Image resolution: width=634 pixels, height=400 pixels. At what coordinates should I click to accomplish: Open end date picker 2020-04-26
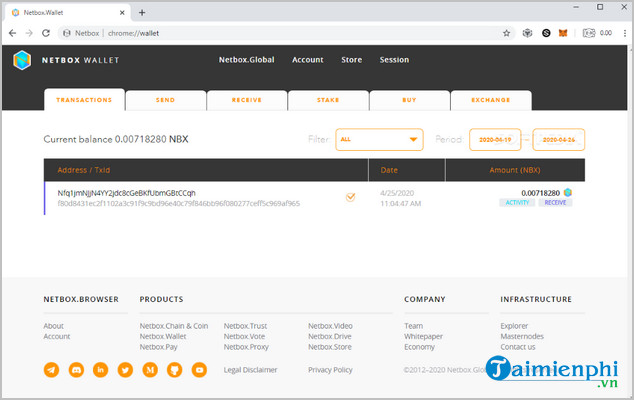(x=558, y=140)
